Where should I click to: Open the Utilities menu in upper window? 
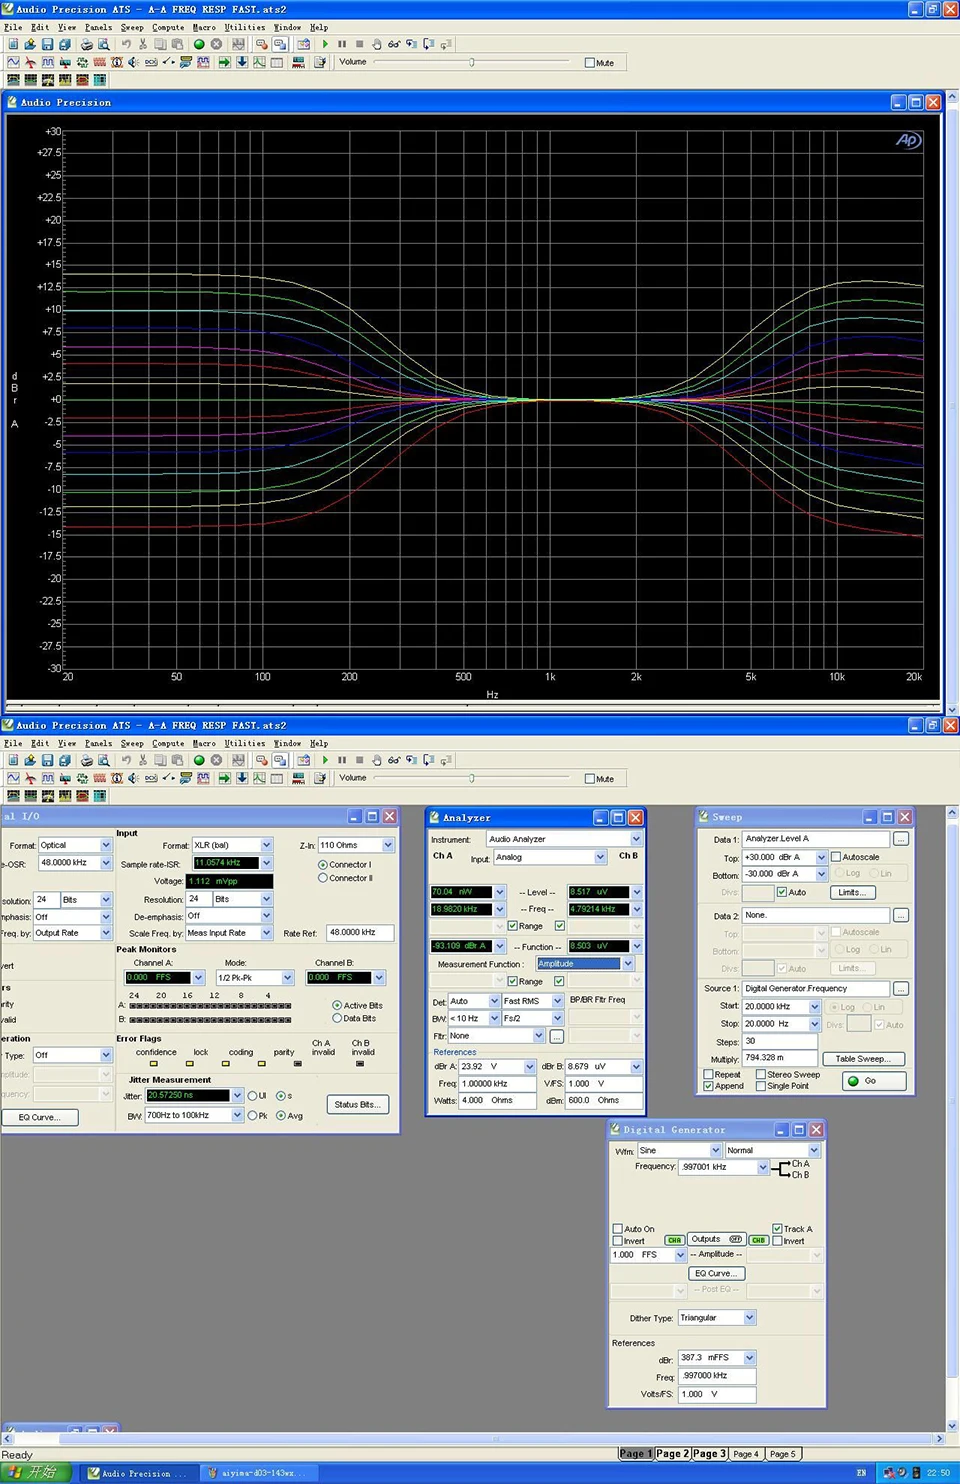point(244,27)
